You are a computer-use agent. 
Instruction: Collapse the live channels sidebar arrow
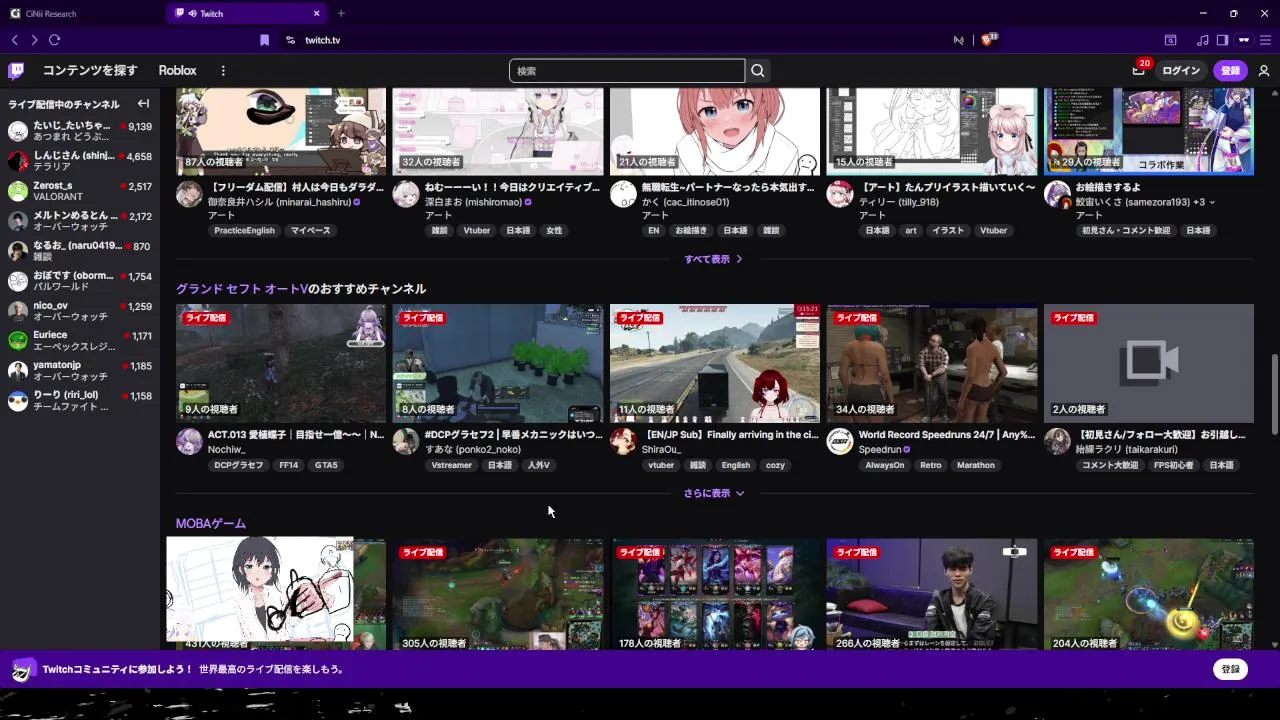click(143, 104)
